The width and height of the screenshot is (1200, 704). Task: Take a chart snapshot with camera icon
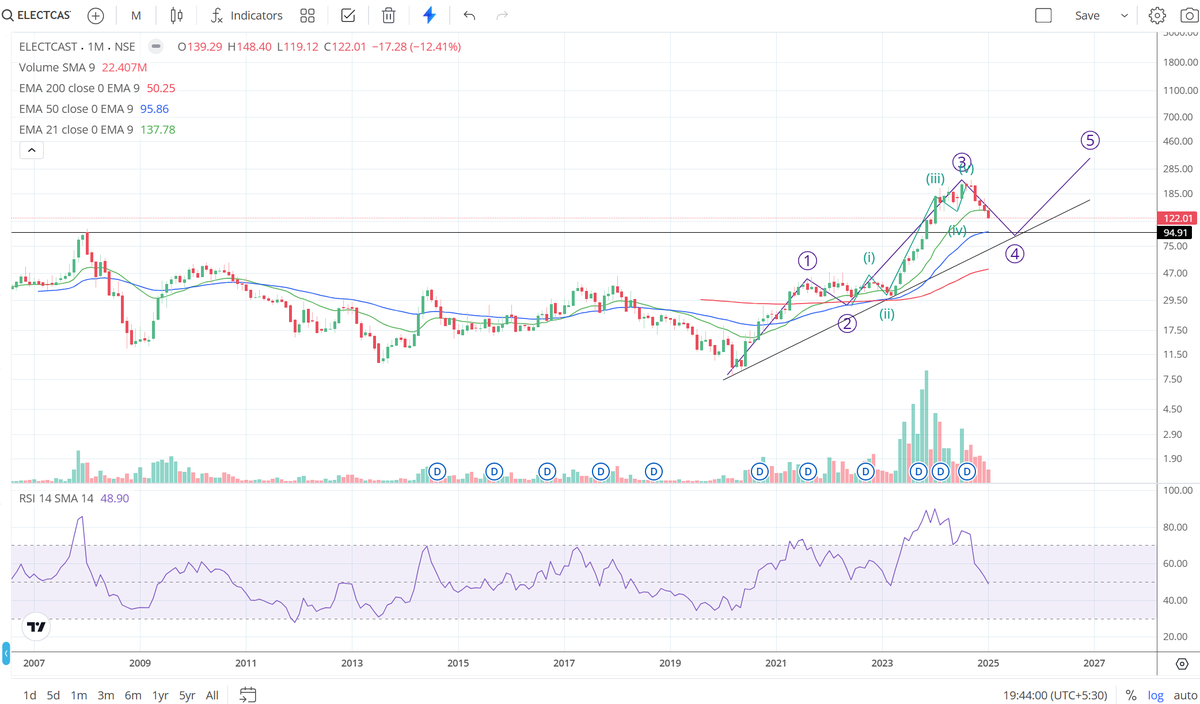(x=1189, y=15)
